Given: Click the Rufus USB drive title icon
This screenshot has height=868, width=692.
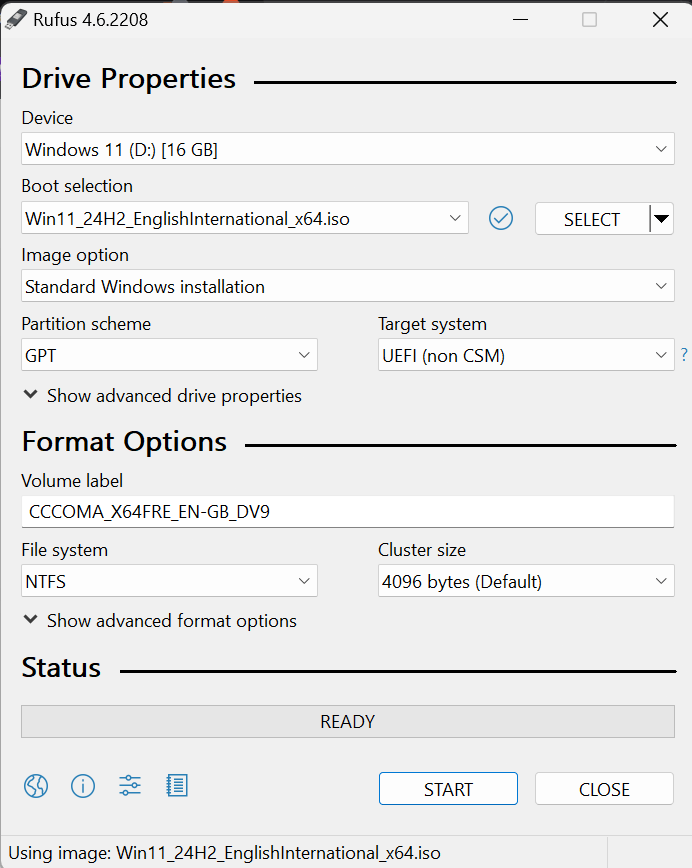Looking at the screenshot, I should (15, 19).
